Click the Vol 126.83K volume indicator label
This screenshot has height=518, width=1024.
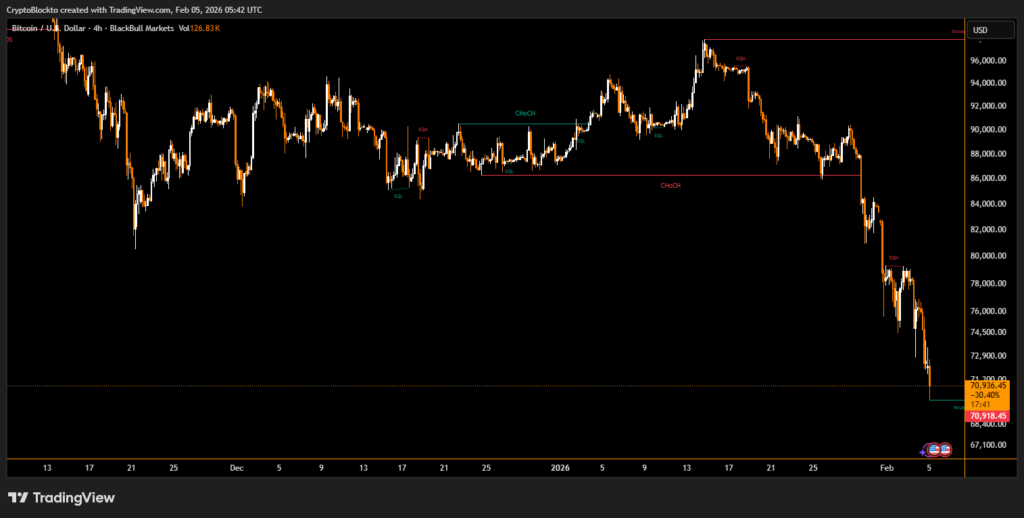coord(200,28)
